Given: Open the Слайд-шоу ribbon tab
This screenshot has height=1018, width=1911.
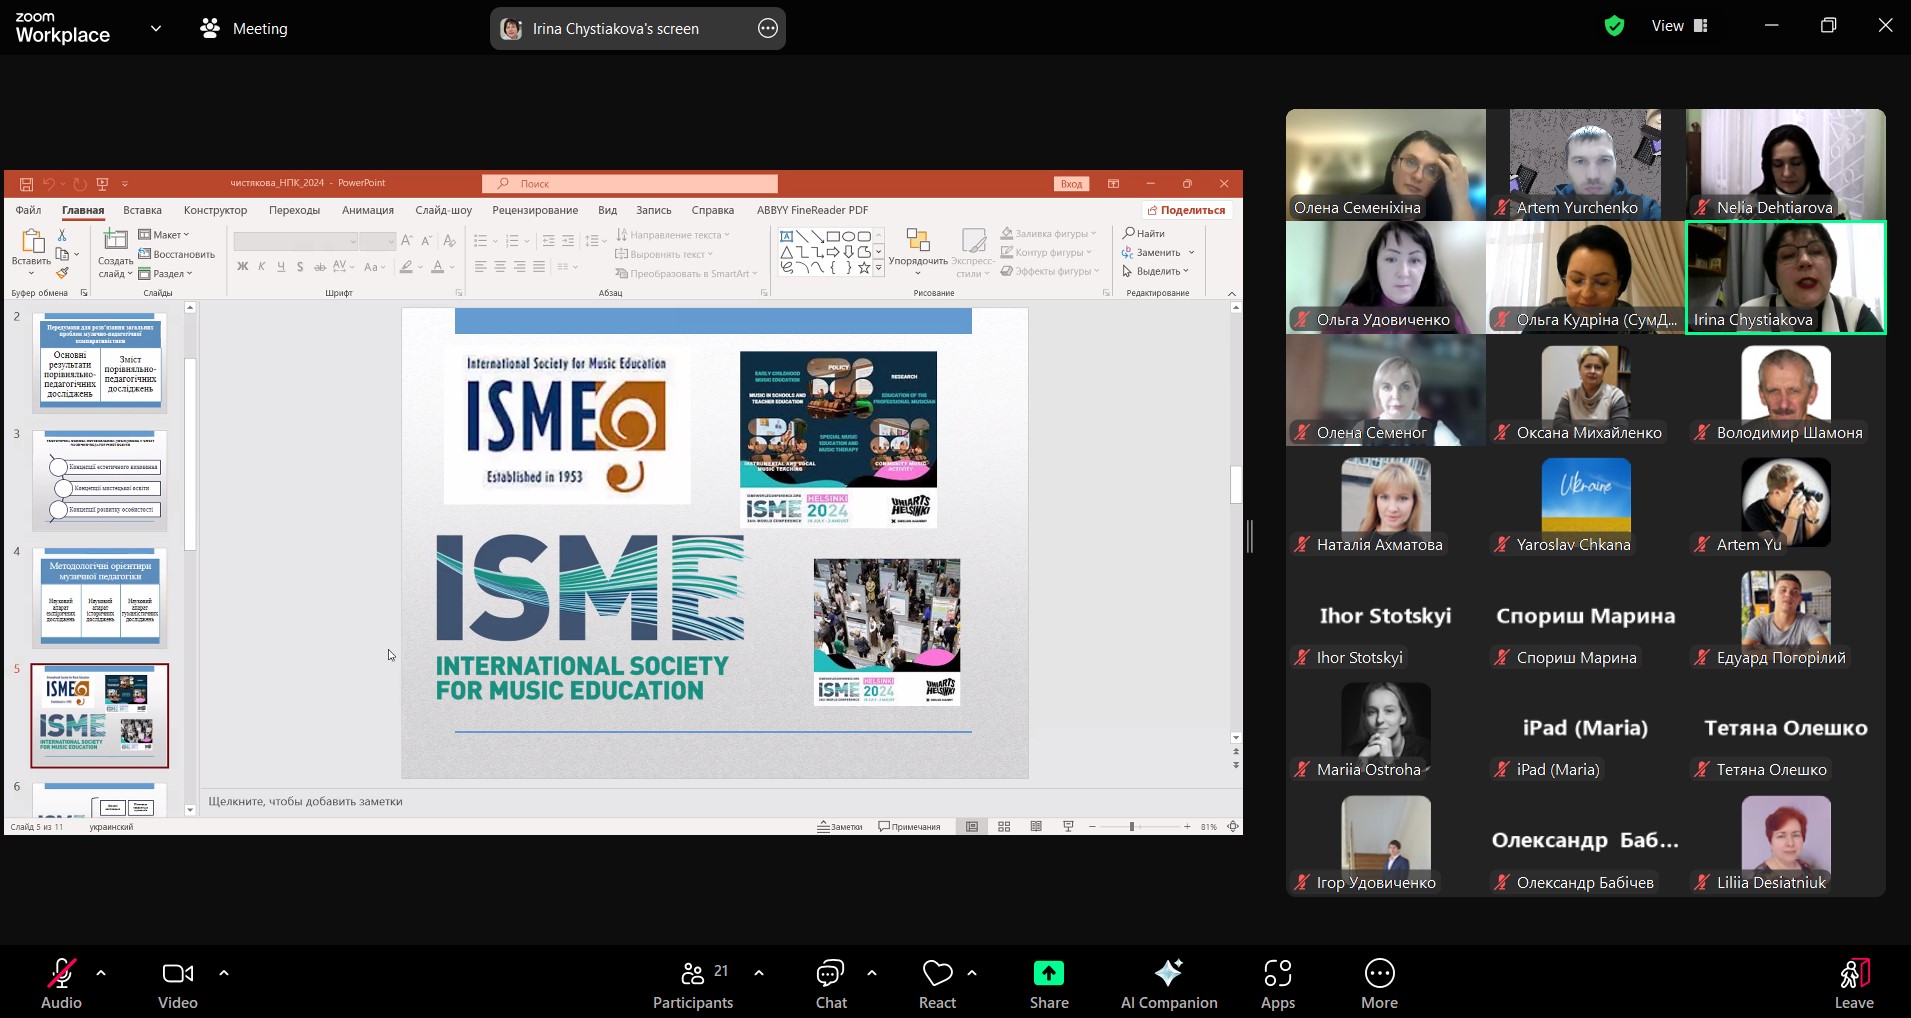Looking at the screenshot, I should (x=443, y=210).
